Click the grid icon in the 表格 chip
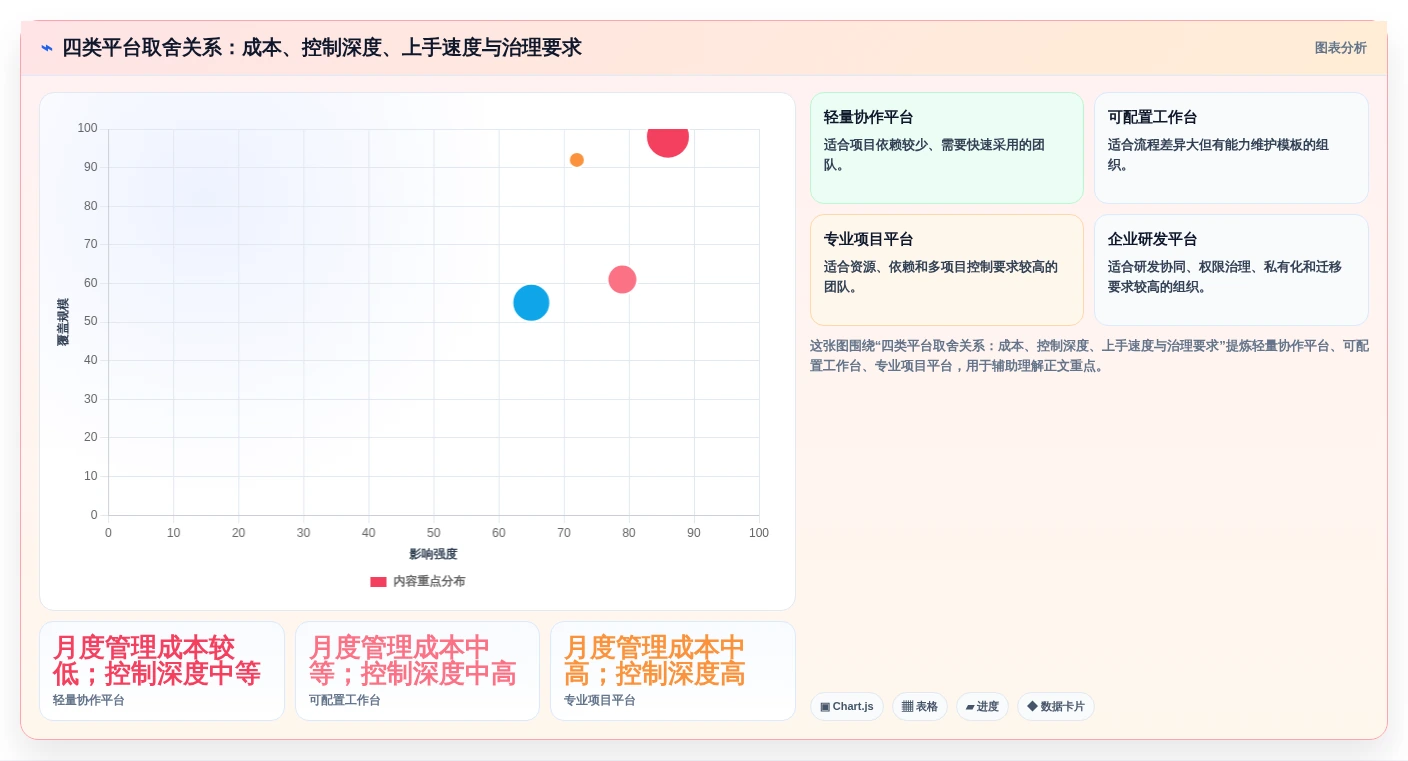 [x=907, y=707]
